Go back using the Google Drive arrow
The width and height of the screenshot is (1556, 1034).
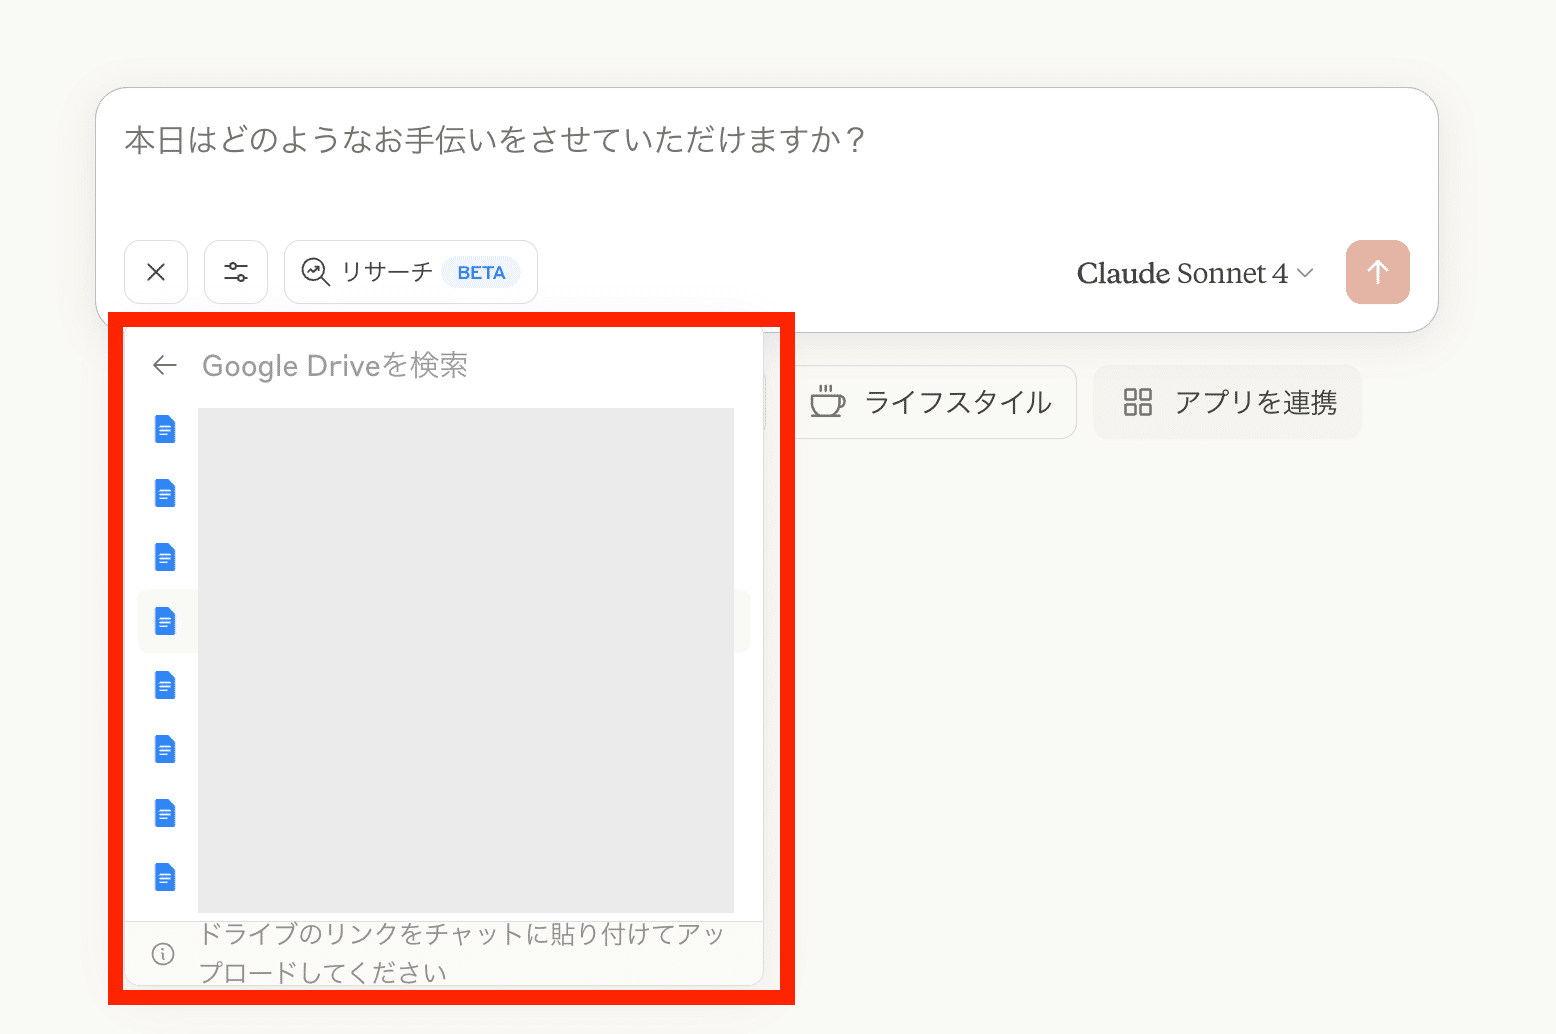[165, 366]
